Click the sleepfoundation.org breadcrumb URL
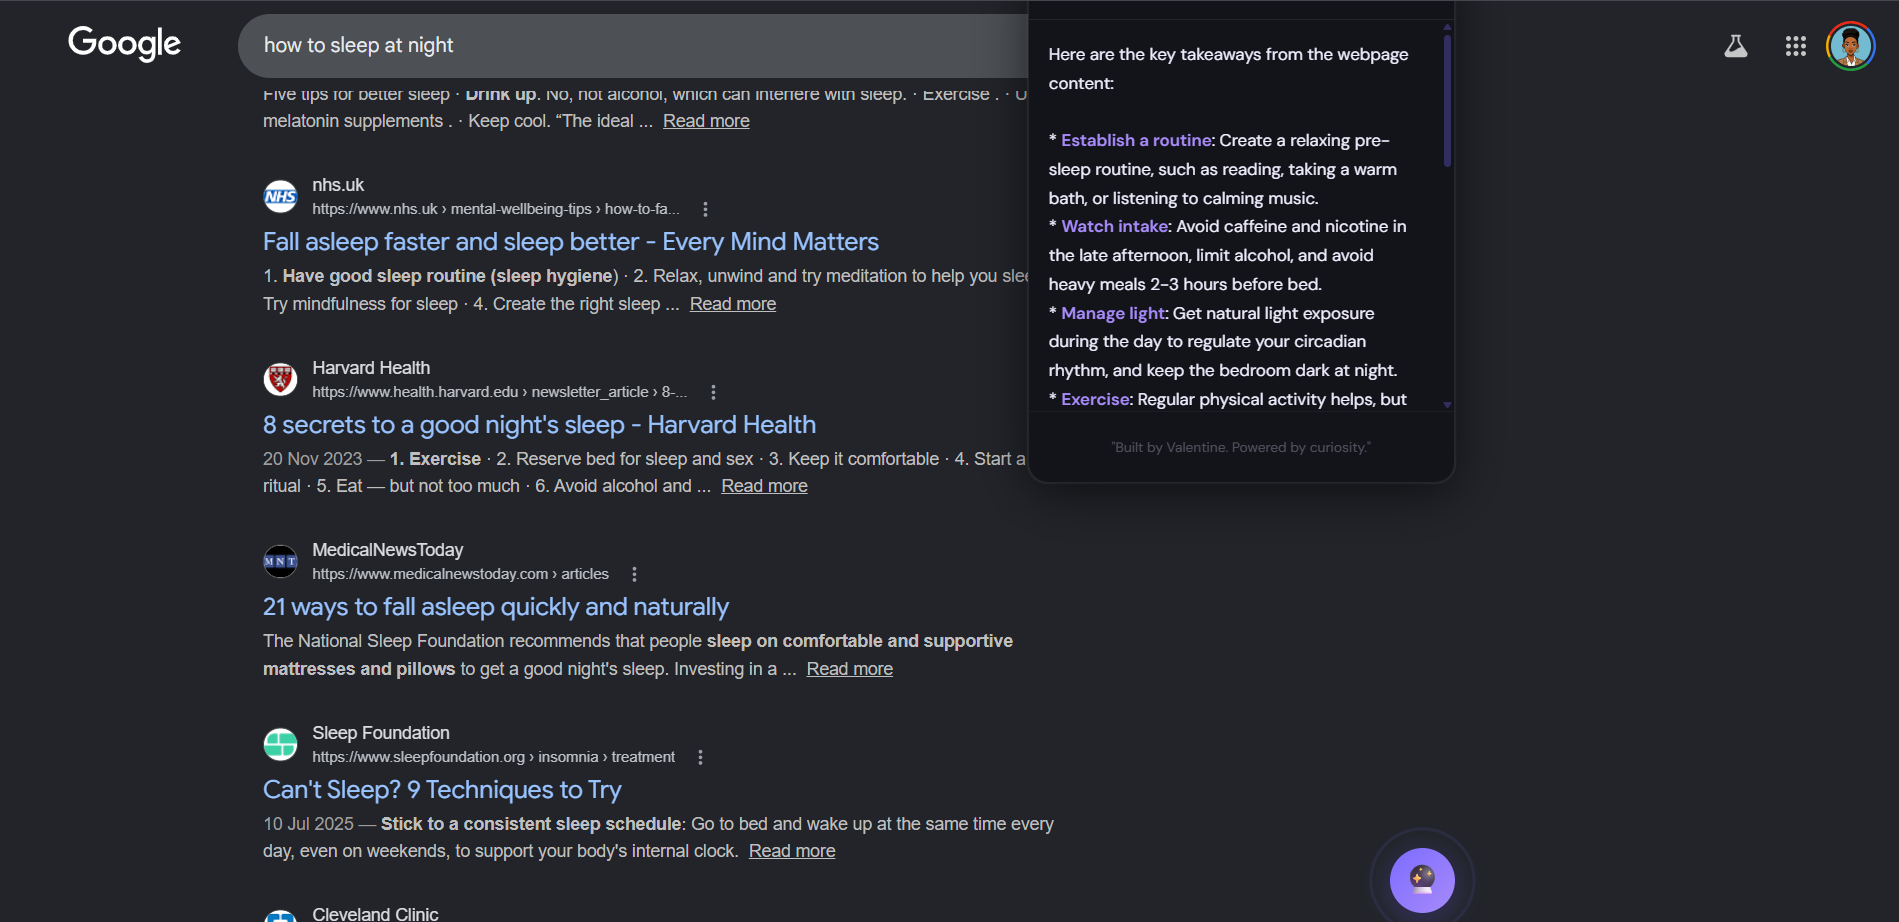 point(493,757)
